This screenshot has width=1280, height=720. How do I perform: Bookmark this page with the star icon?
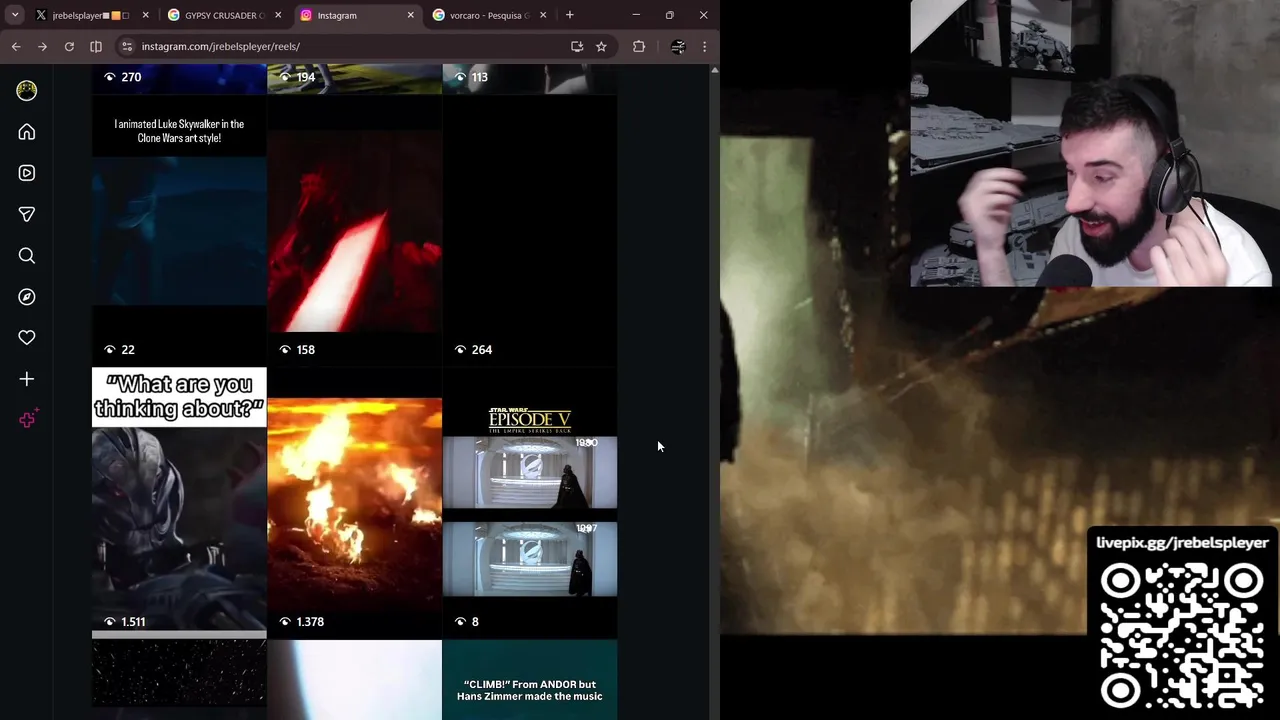(x=601, y=46)
